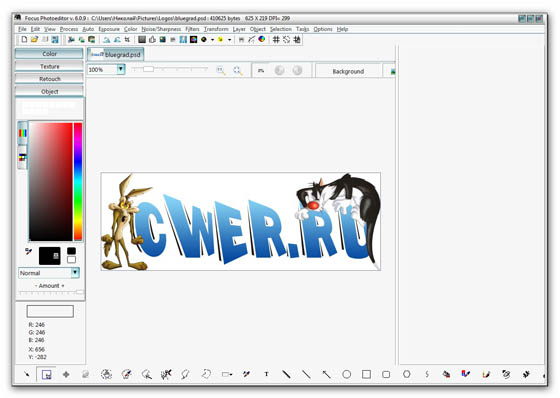Click the Retouch panel button

[x=49, y=79]
